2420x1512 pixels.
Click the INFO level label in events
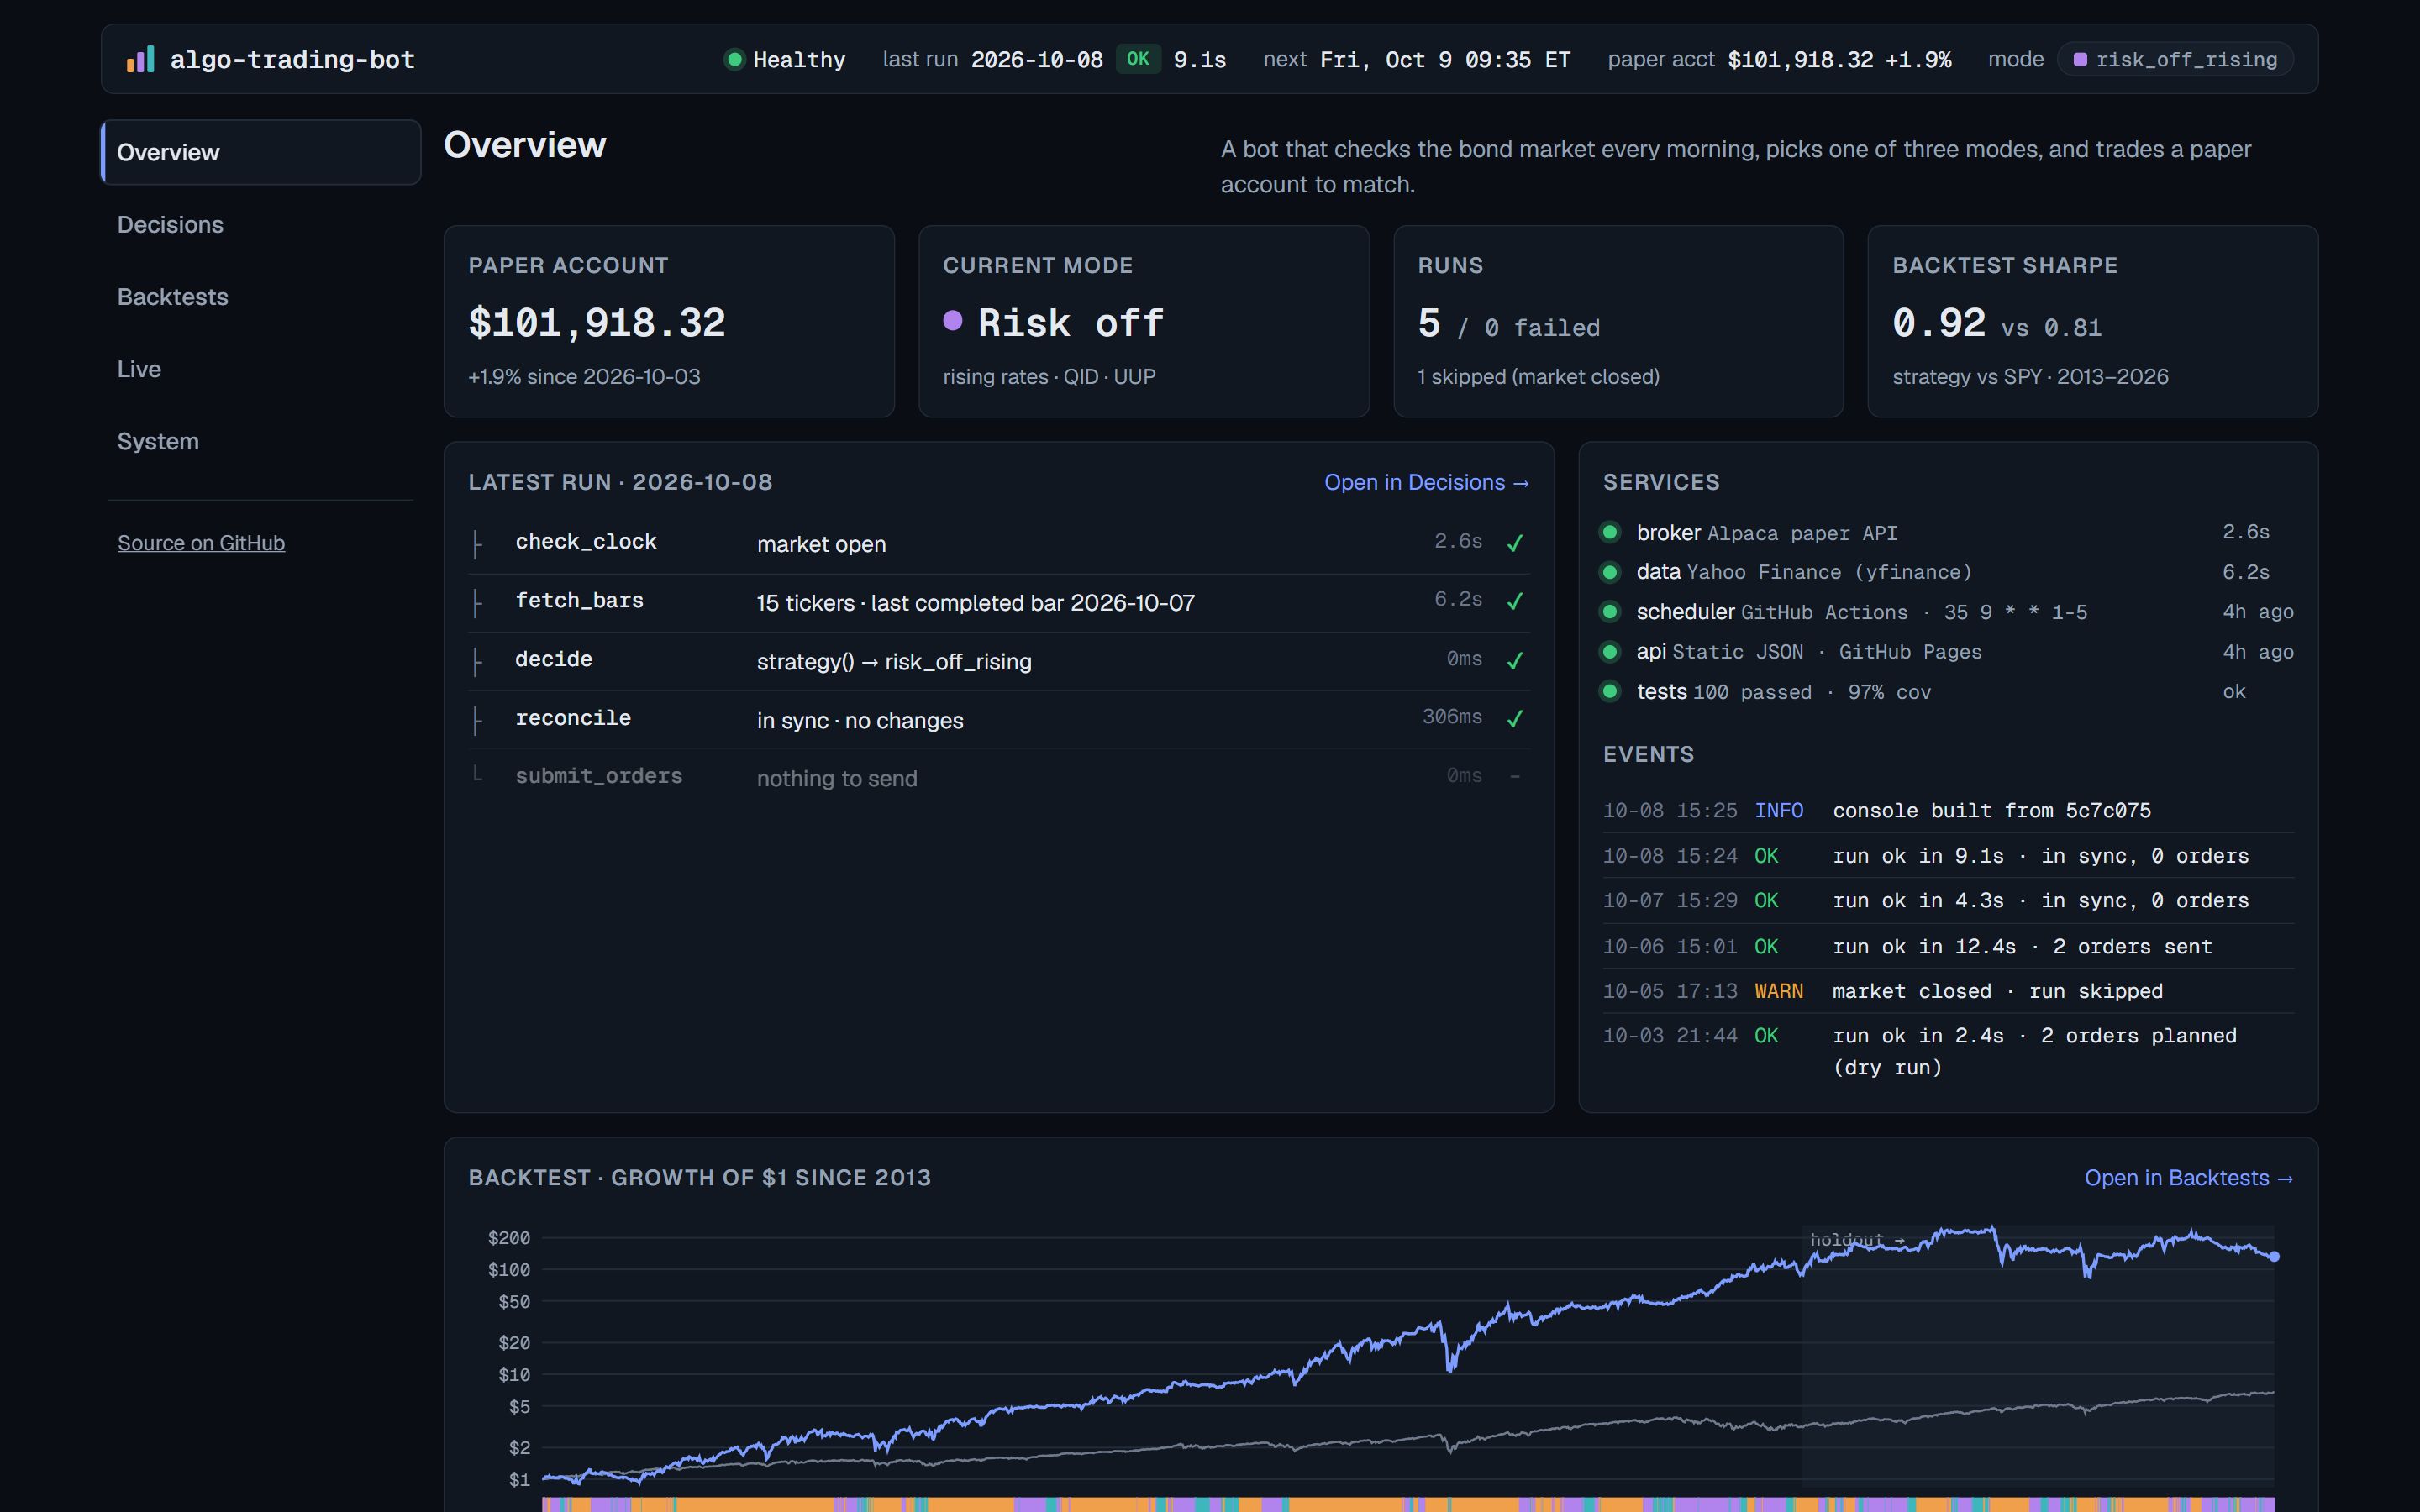(1779, 811)
